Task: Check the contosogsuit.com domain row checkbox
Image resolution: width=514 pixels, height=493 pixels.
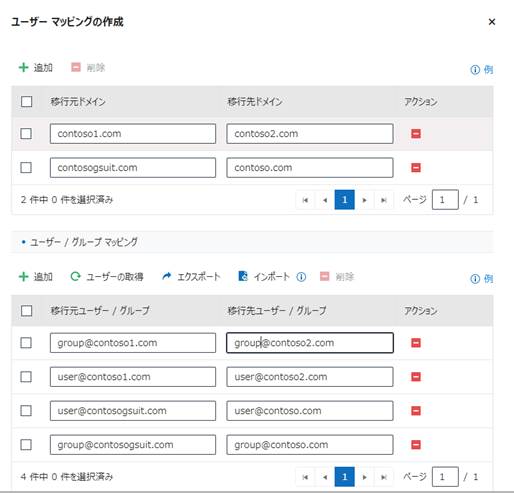Action: click(x=26, y=167)
